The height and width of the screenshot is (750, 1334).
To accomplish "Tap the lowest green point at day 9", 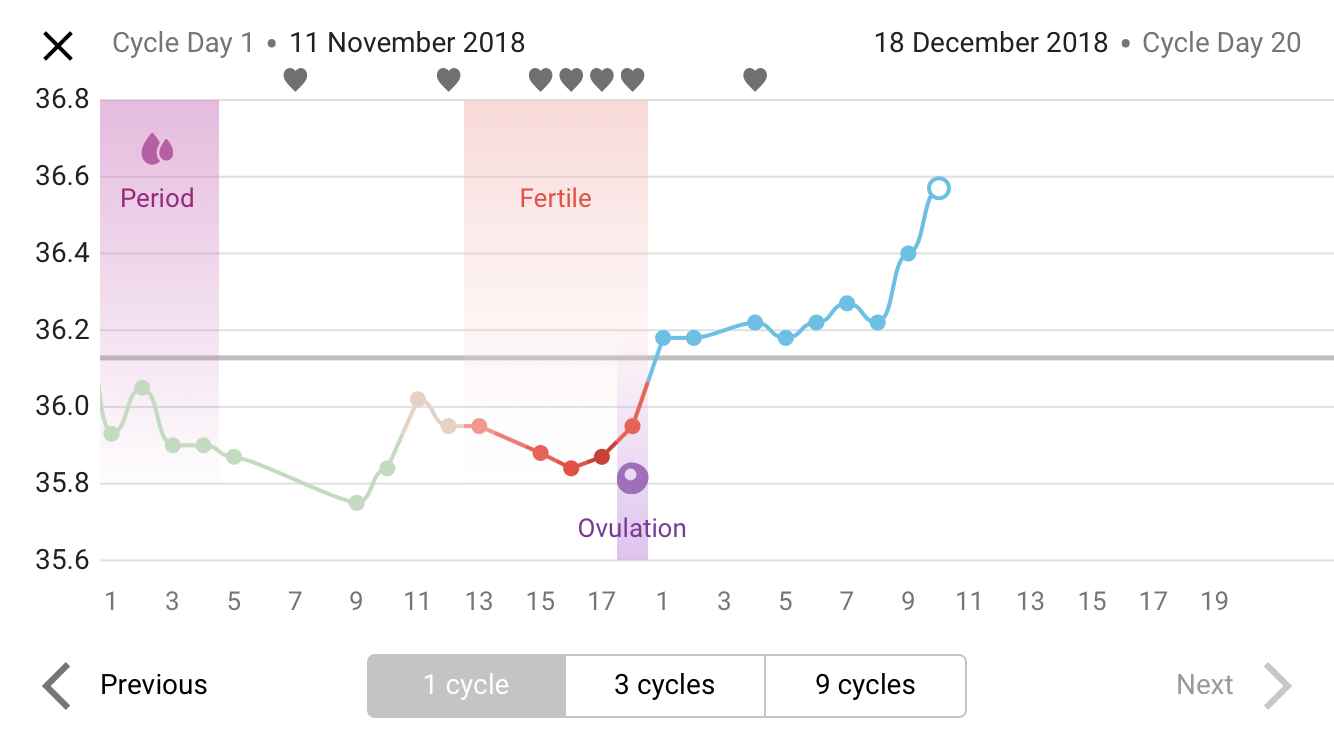I will [356, 503].
